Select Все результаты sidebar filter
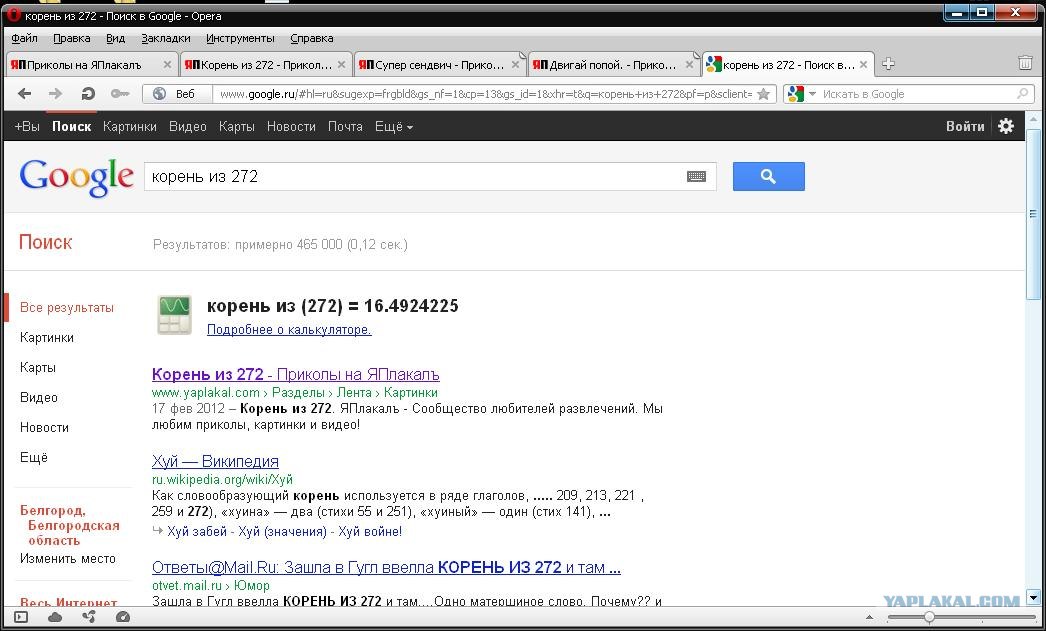The height and width of the screenshot is (631, 1046). (x=67, y=307)
